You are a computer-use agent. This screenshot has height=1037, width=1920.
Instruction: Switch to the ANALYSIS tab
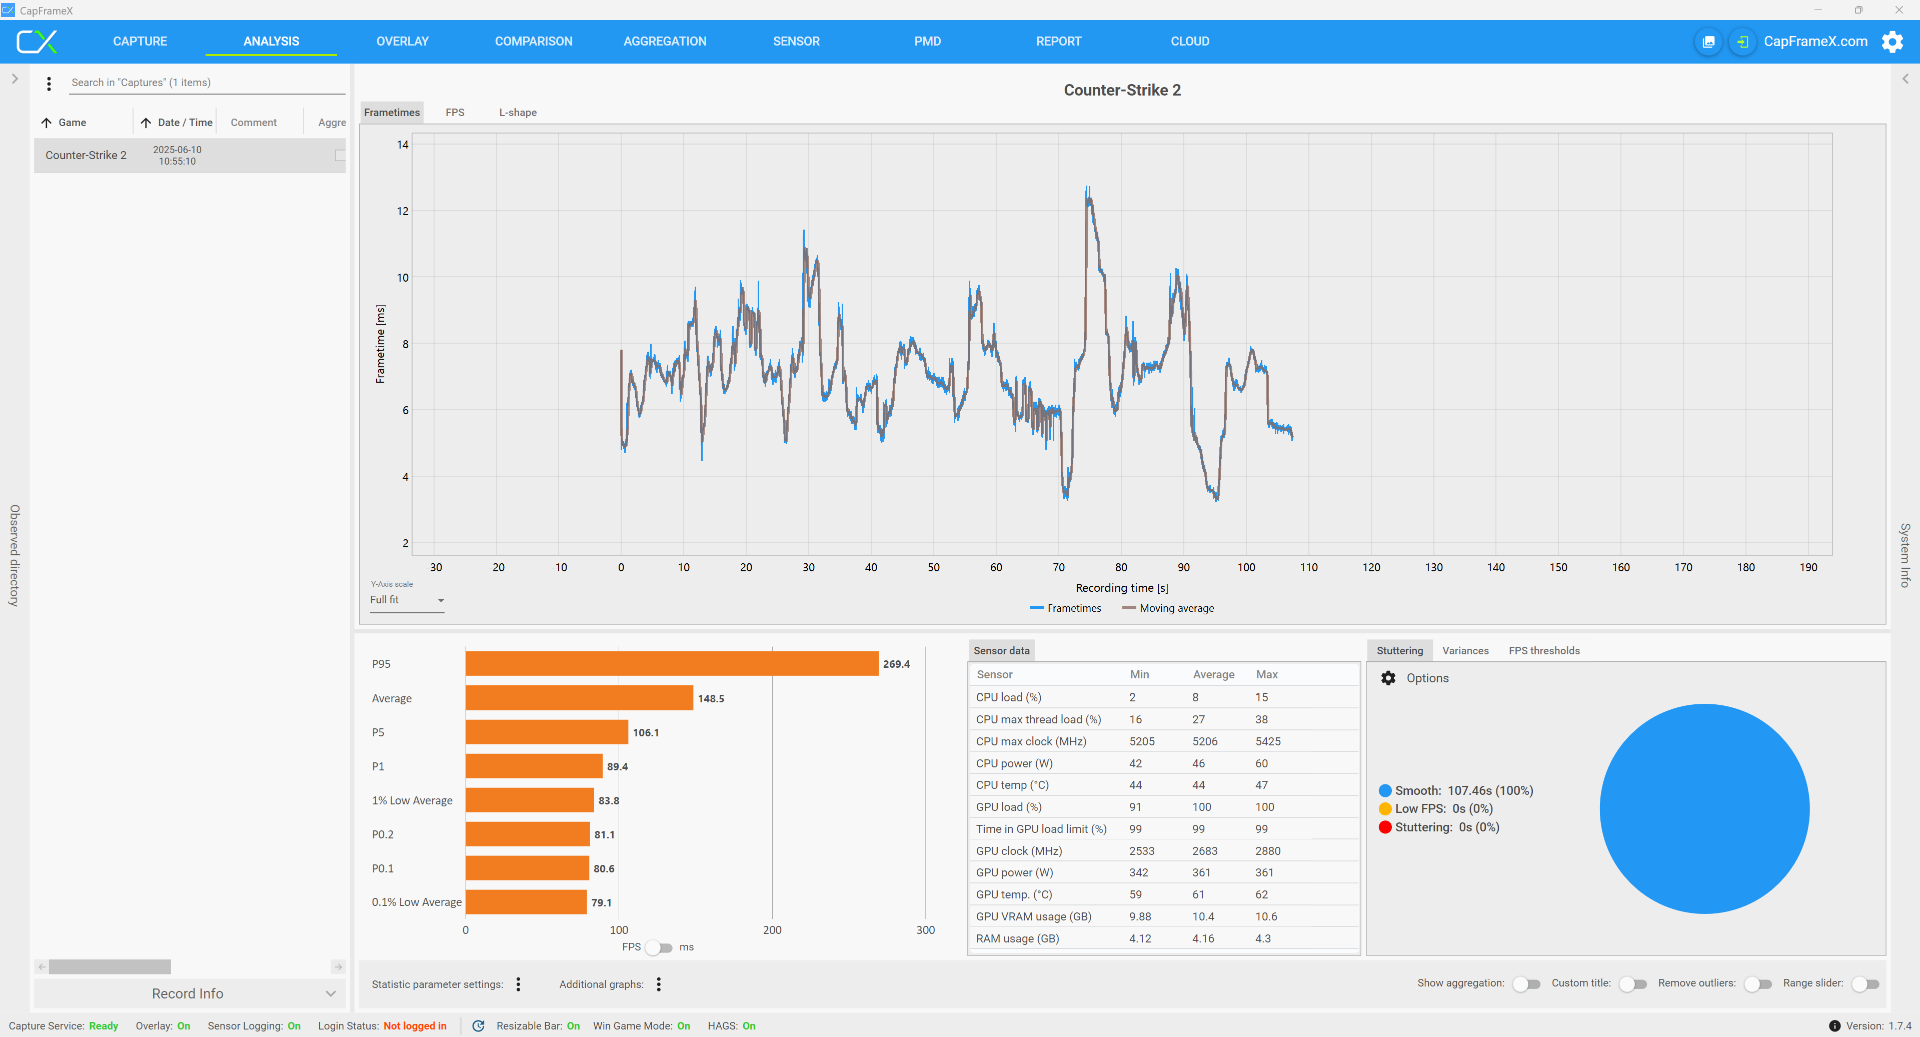[x=271, y=41]
